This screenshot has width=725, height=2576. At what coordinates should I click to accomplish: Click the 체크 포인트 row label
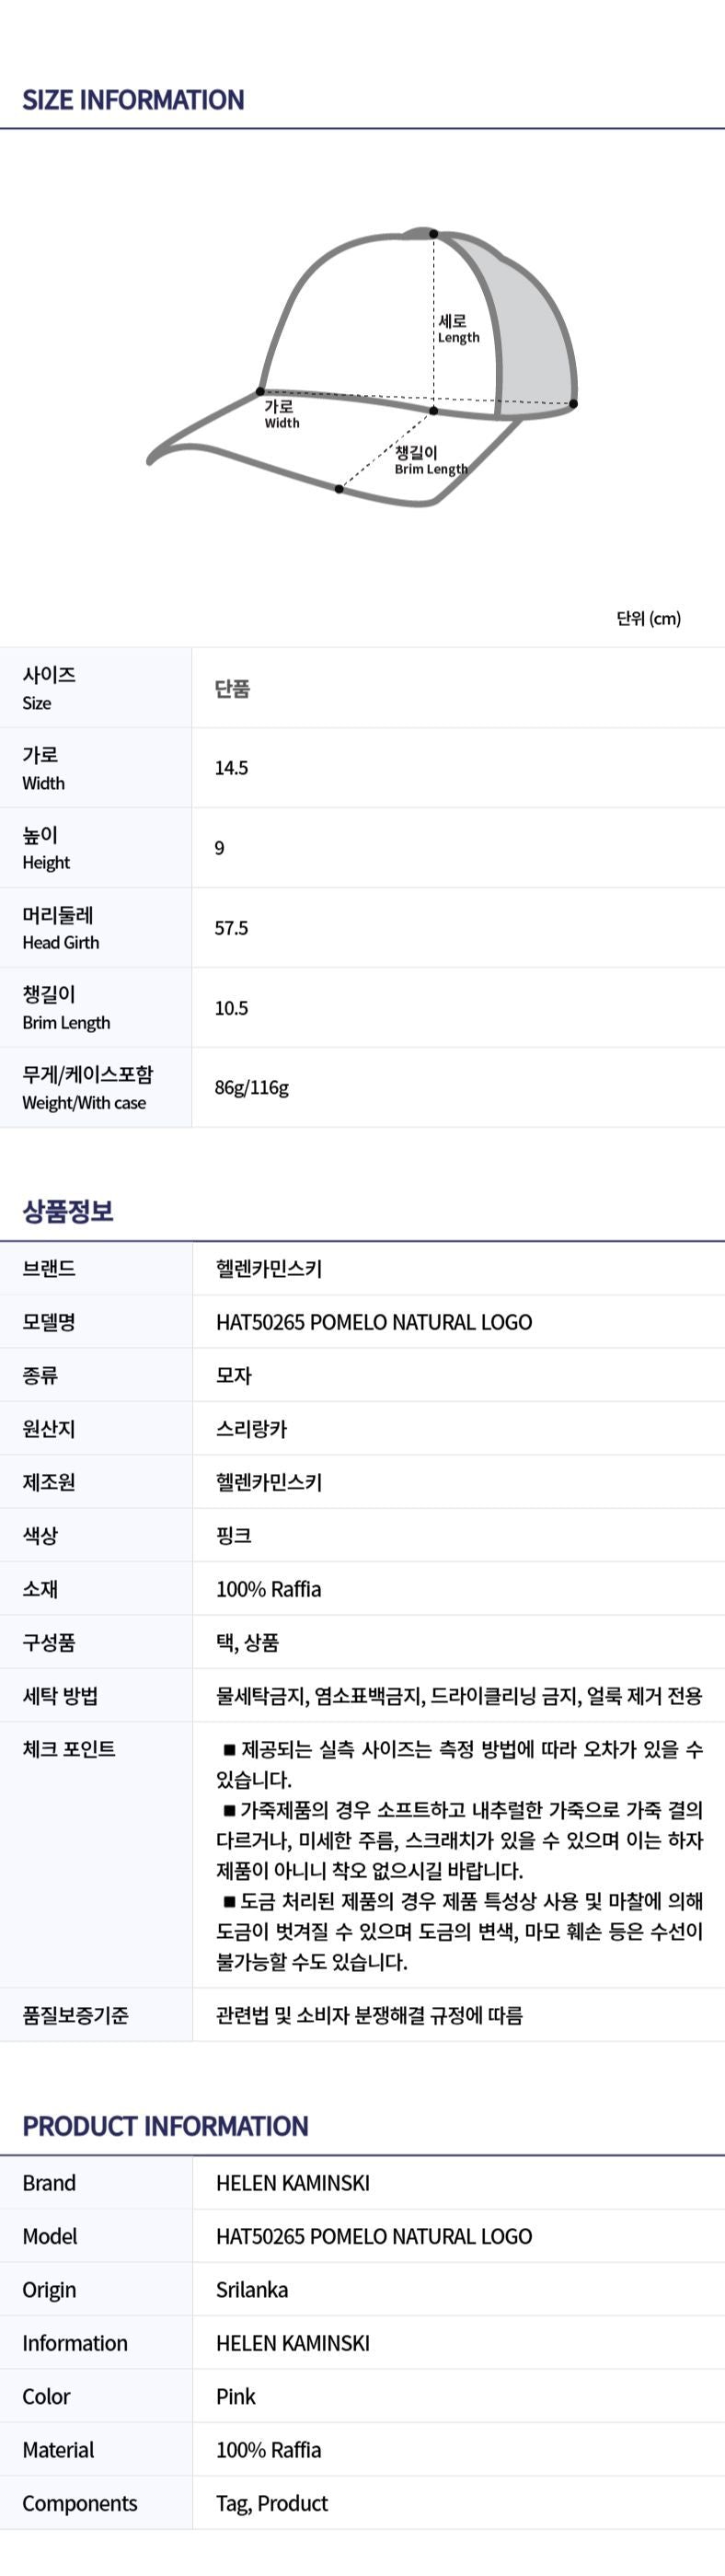(x=69, y=1749)
